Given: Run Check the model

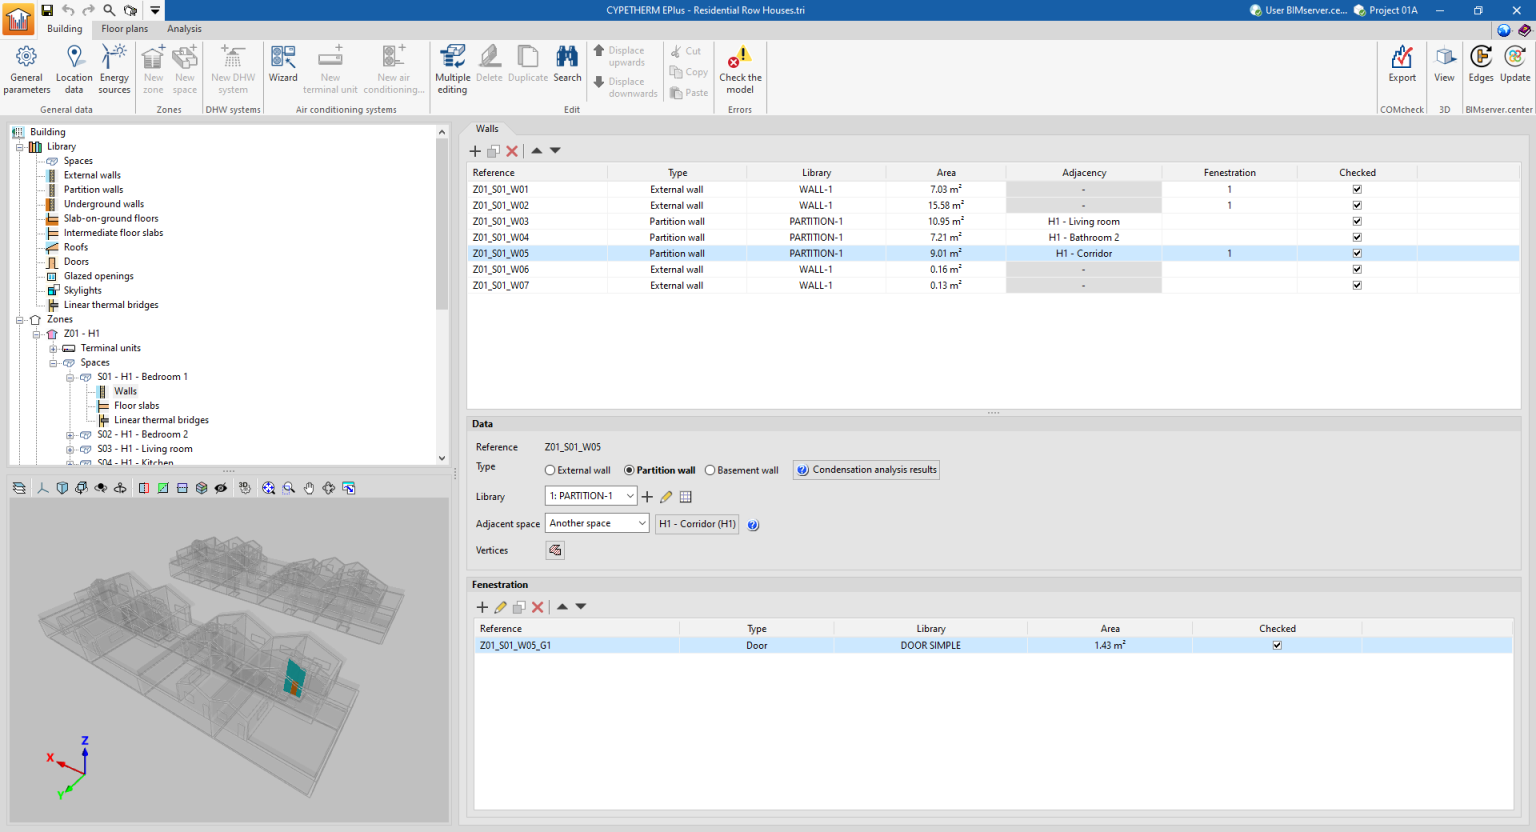Looking at the screenshot, I should point(740,68).
